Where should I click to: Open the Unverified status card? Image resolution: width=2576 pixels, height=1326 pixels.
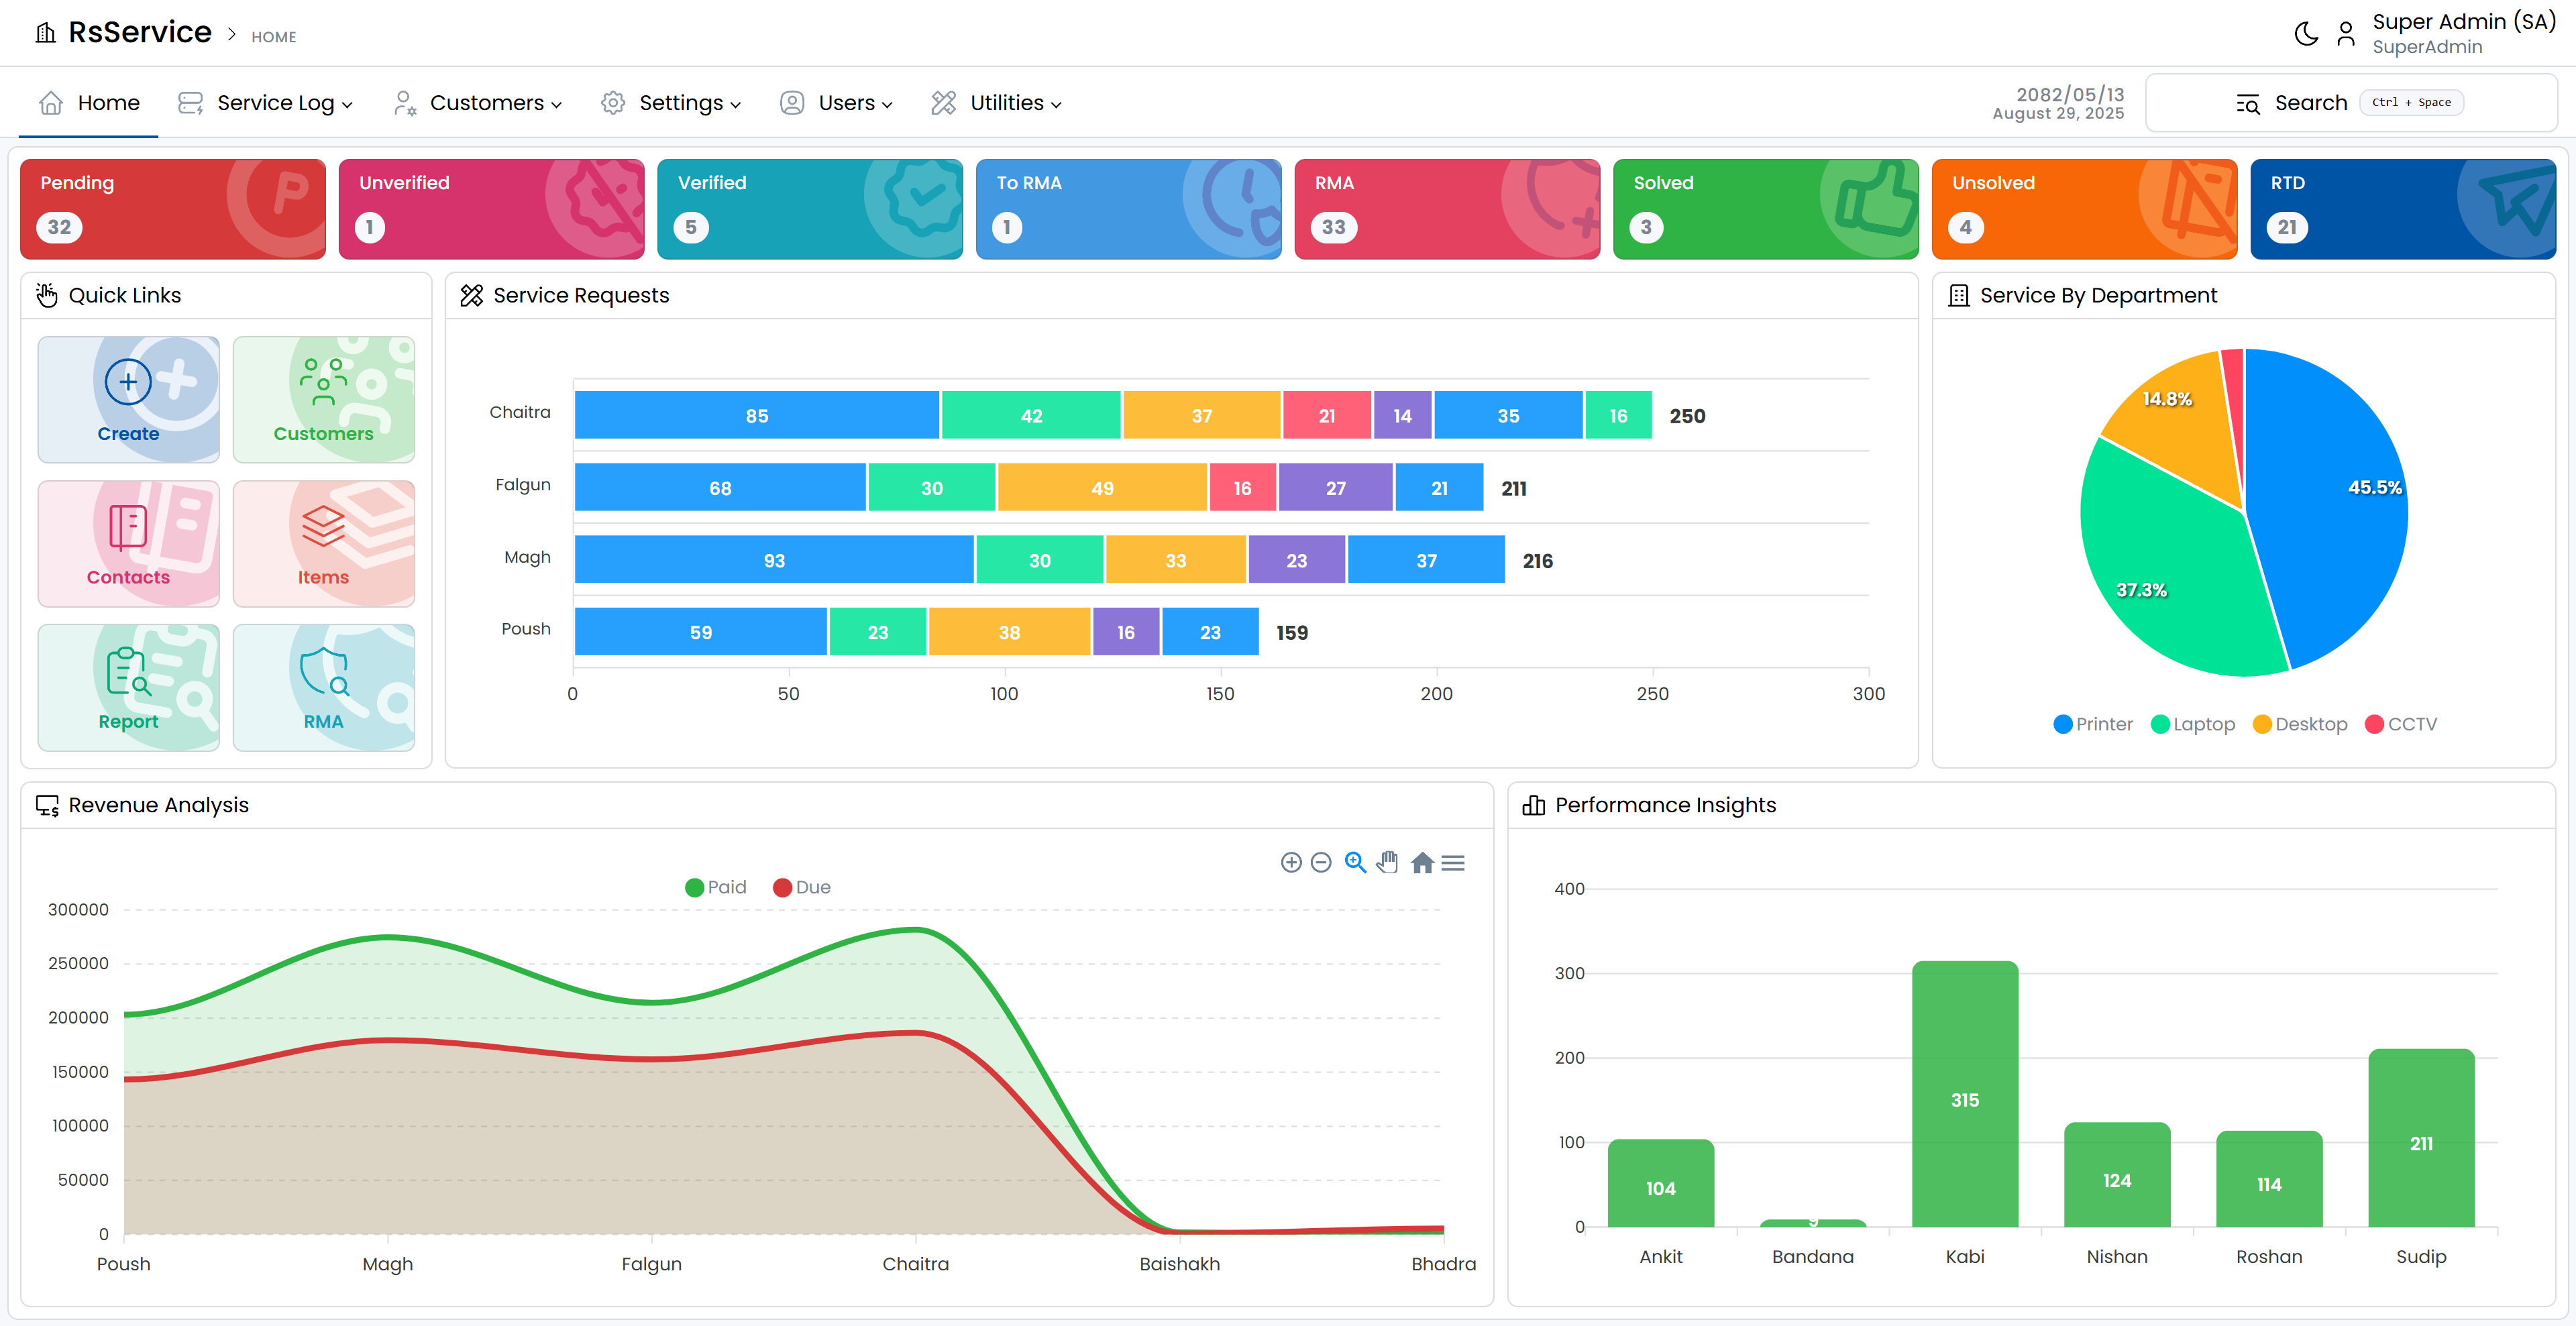[491, 209]
